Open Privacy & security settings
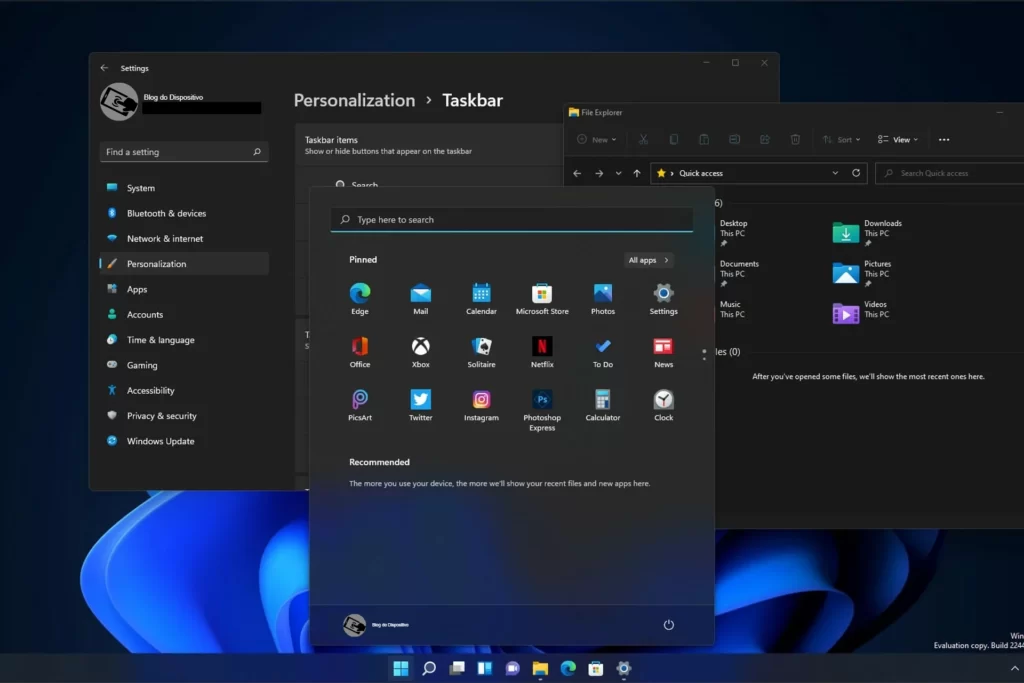 point(184,416)
